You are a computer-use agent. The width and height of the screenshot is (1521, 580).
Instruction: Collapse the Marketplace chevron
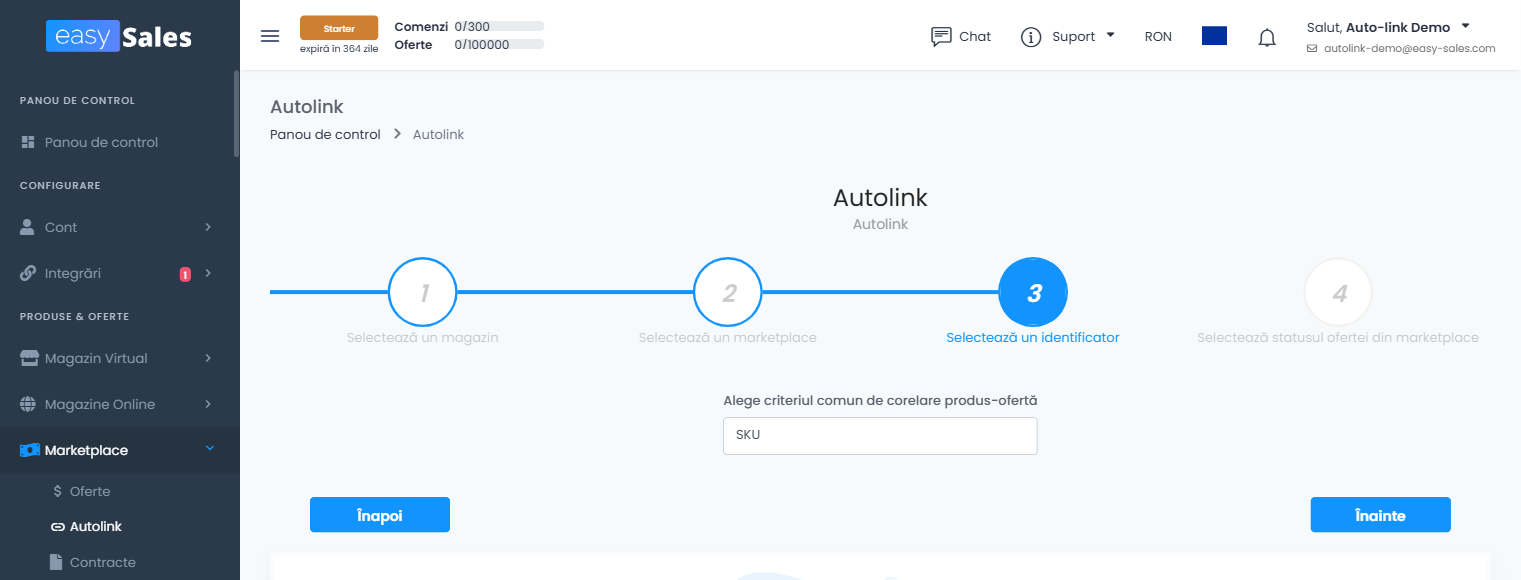pos(209,449)
